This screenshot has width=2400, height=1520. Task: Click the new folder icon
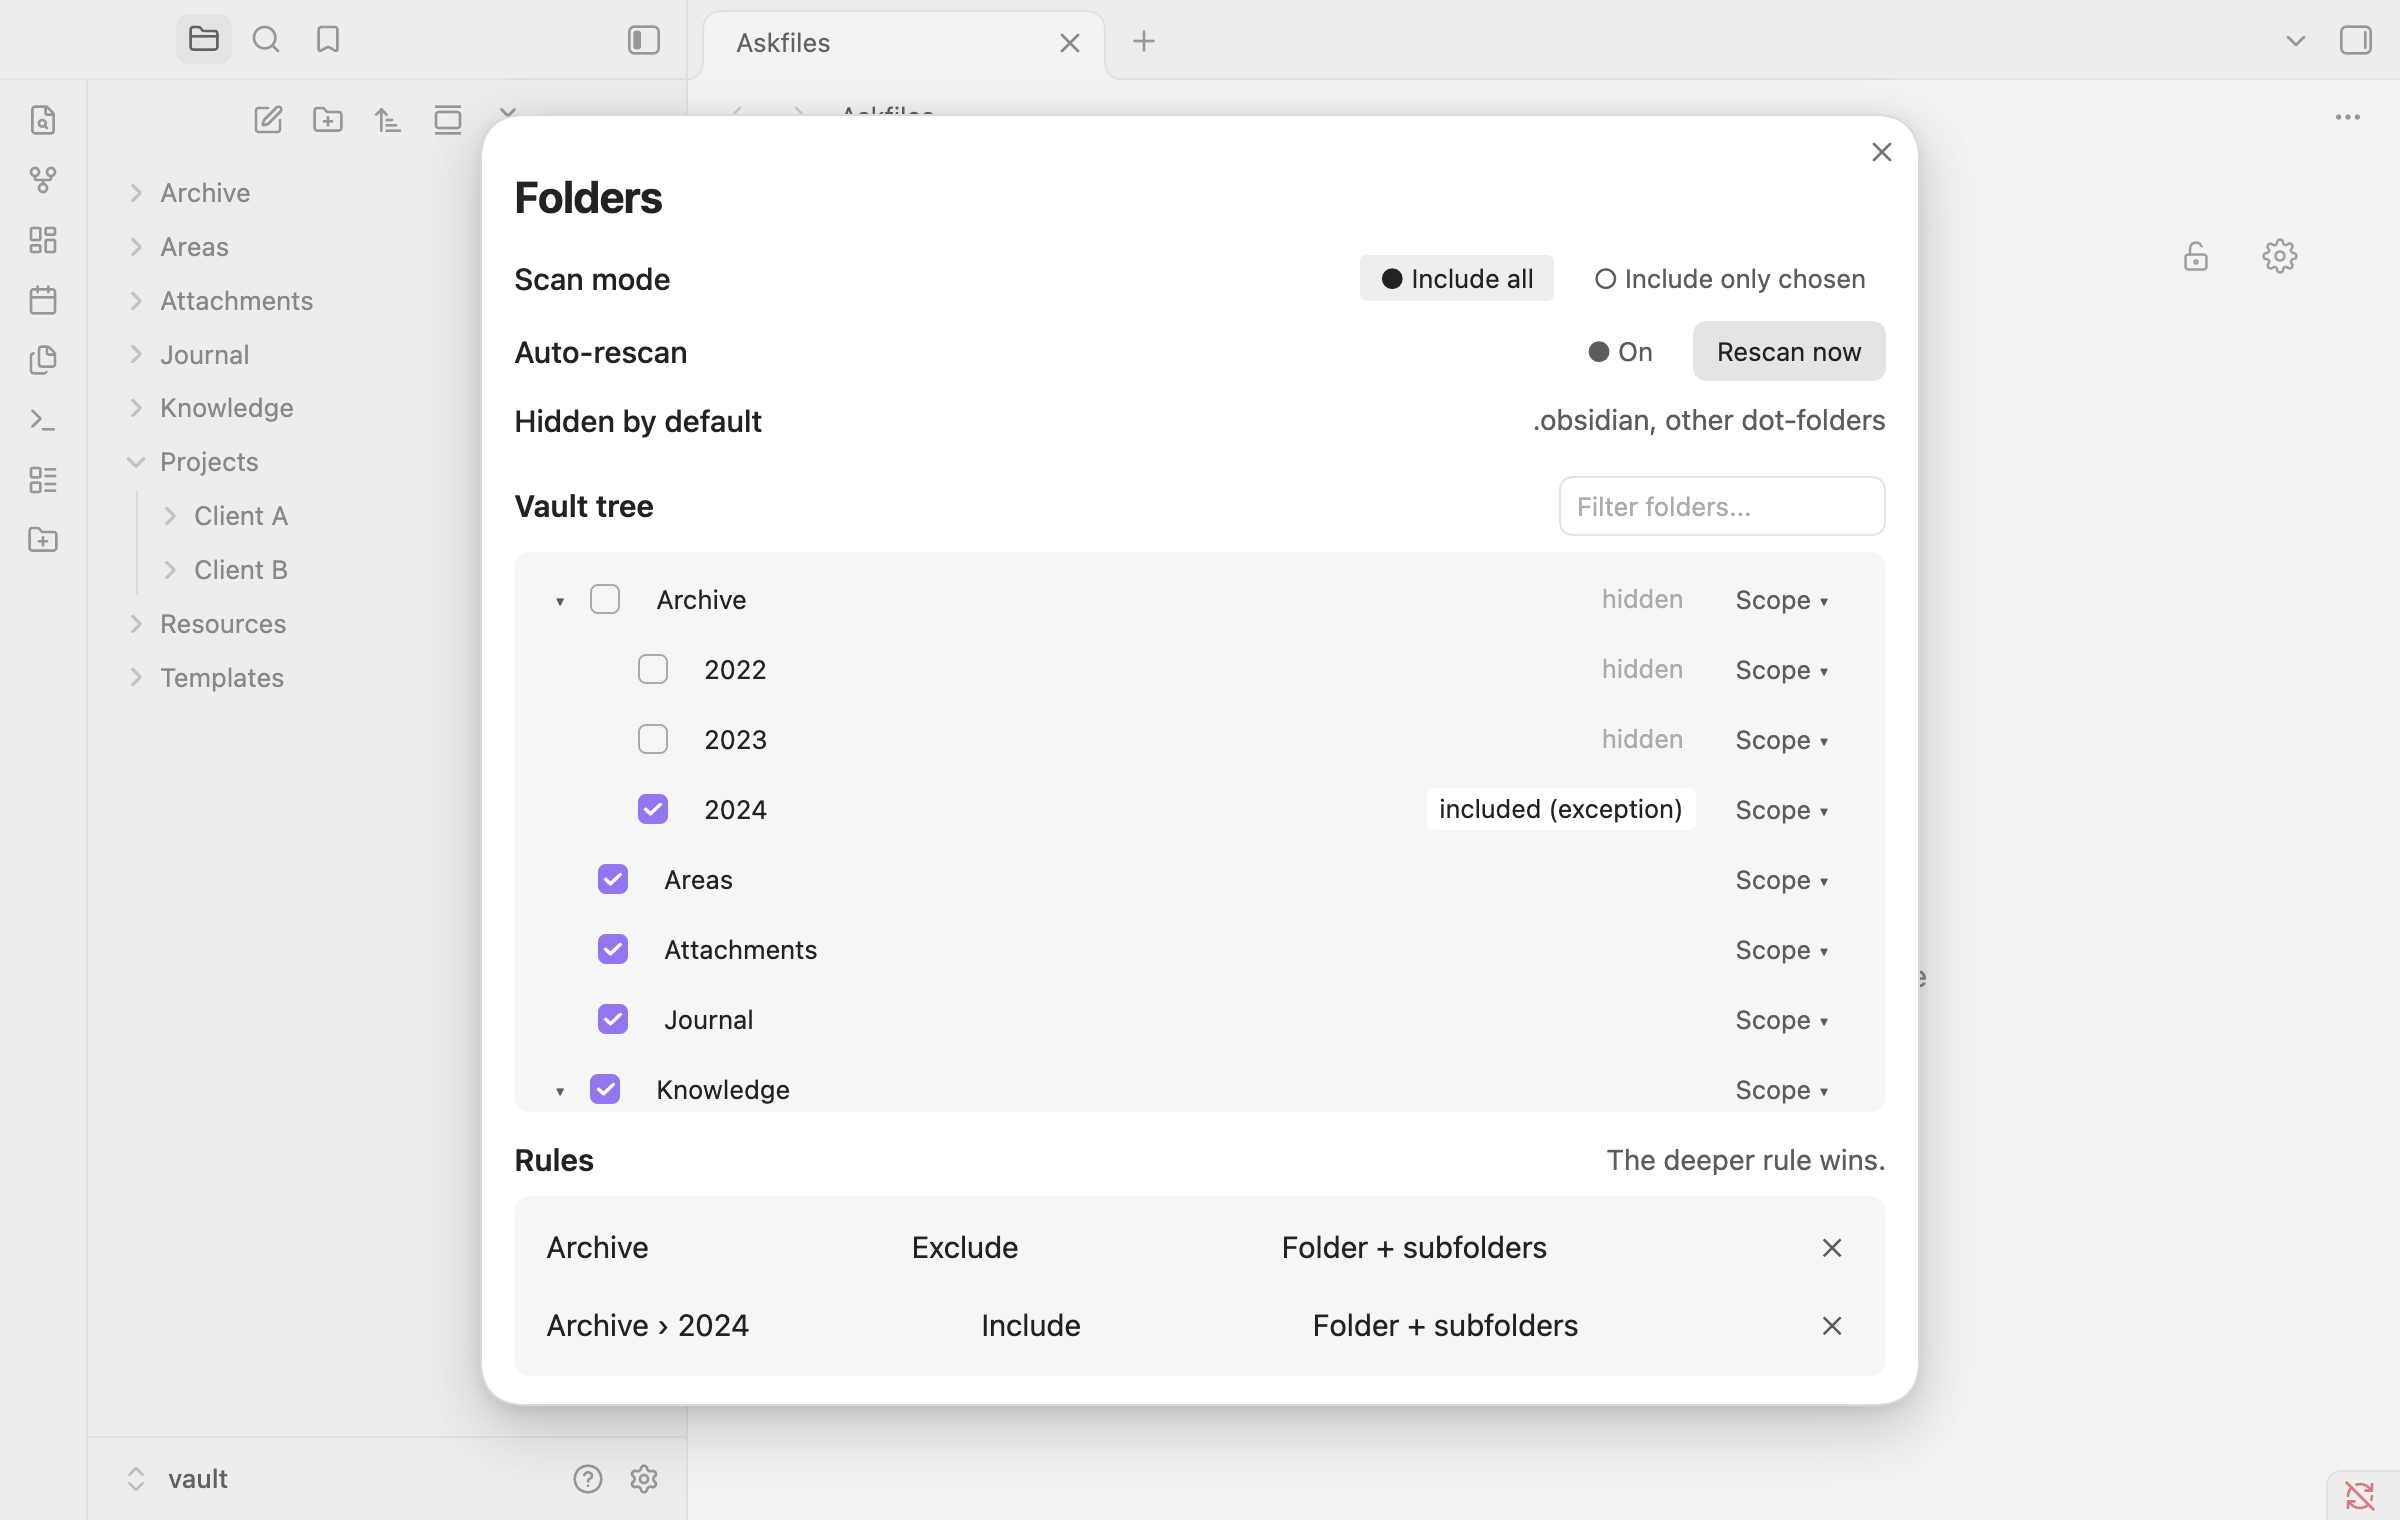pos(328,120)
